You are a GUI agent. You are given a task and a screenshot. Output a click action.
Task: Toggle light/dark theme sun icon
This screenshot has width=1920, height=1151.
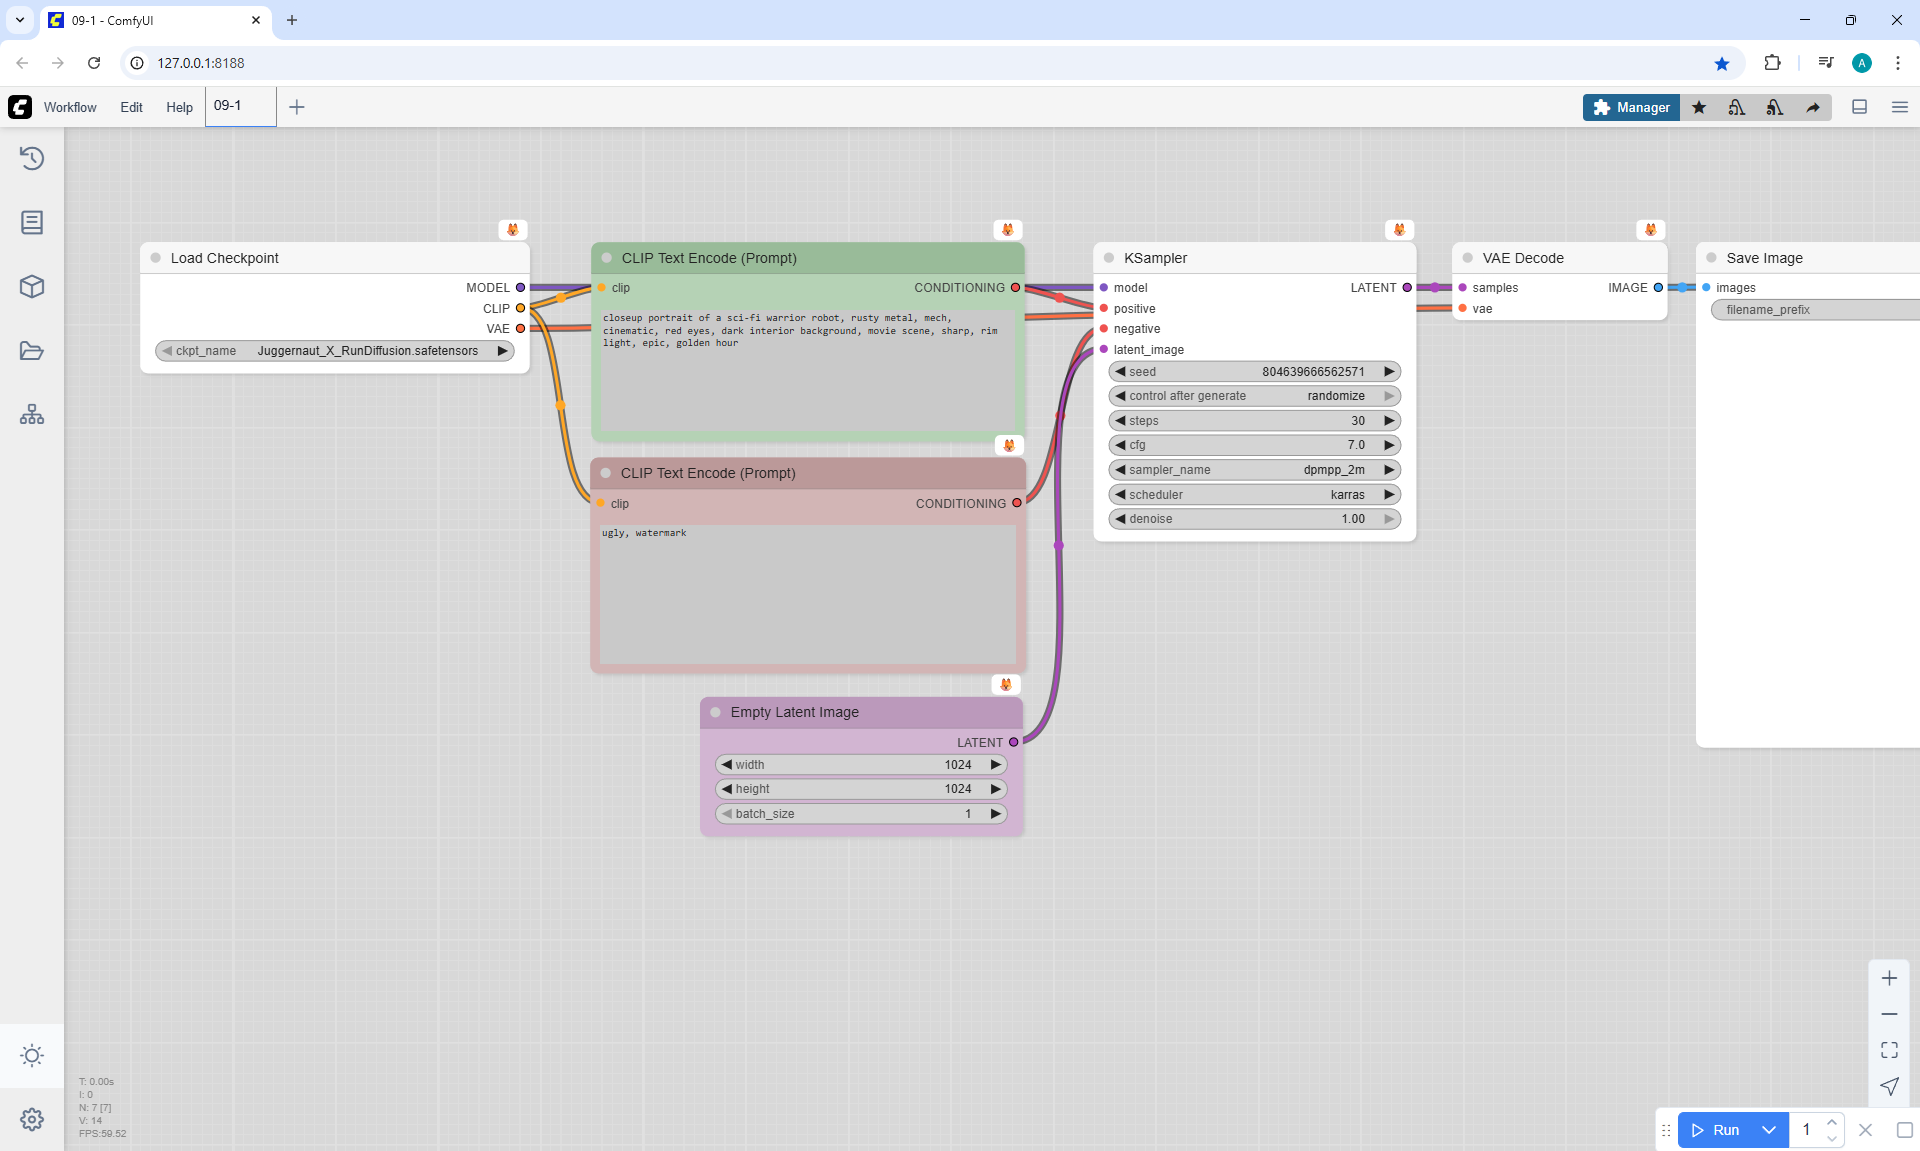point(32,1055)
